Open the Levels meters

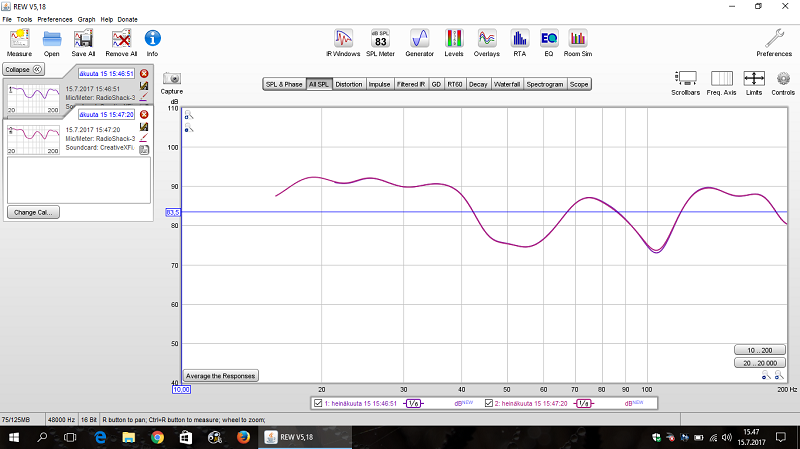point(454,42)
